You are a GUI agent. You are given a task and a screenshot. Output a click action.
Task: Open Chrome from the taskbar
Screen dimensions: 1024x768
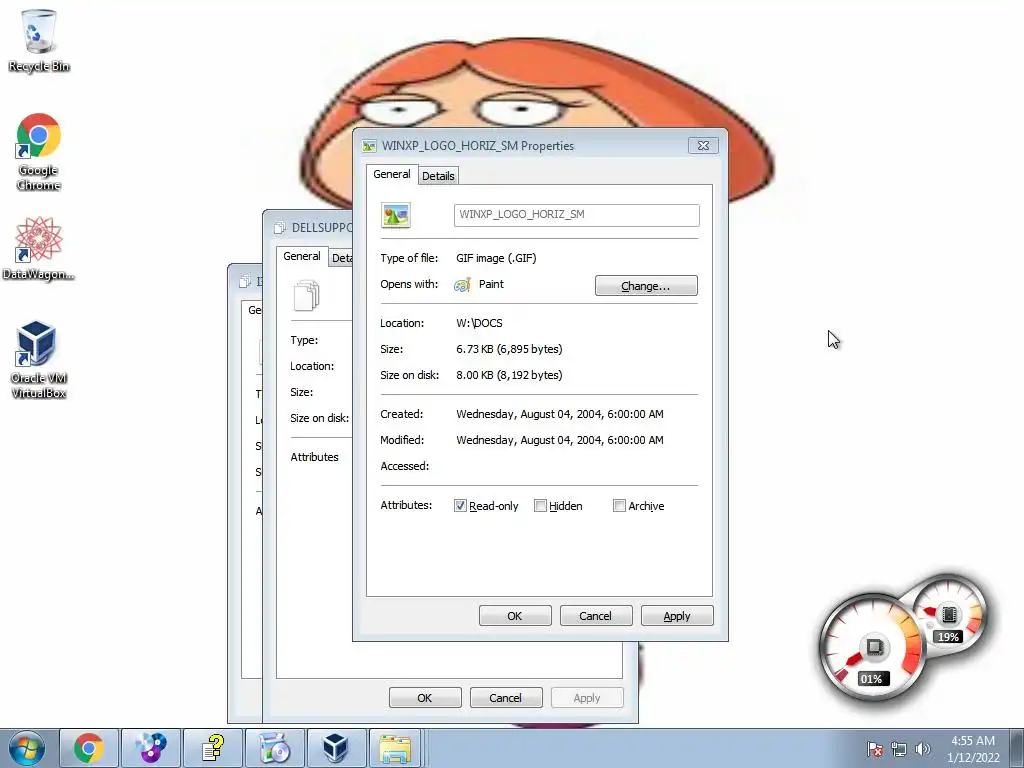(89, 748)
